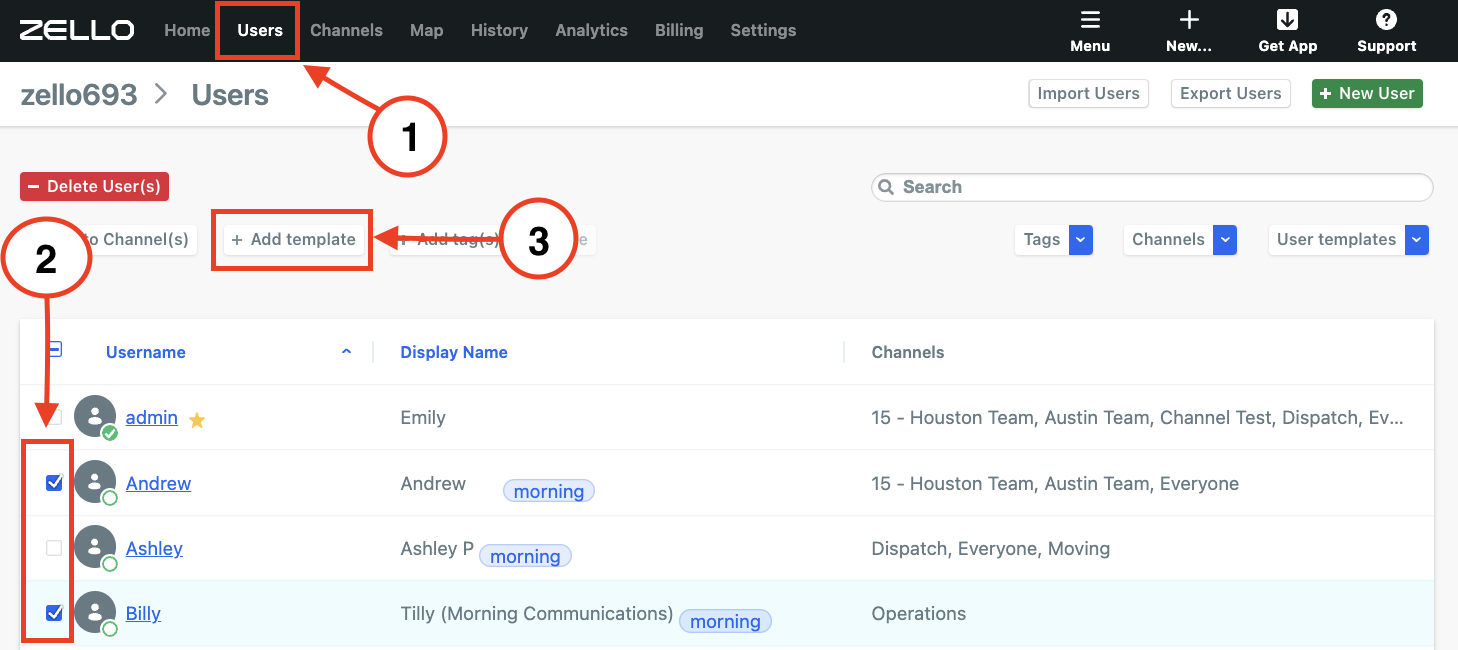
Task: Click the morning tag on Andrew's row
Action: [x=549, y=491]
